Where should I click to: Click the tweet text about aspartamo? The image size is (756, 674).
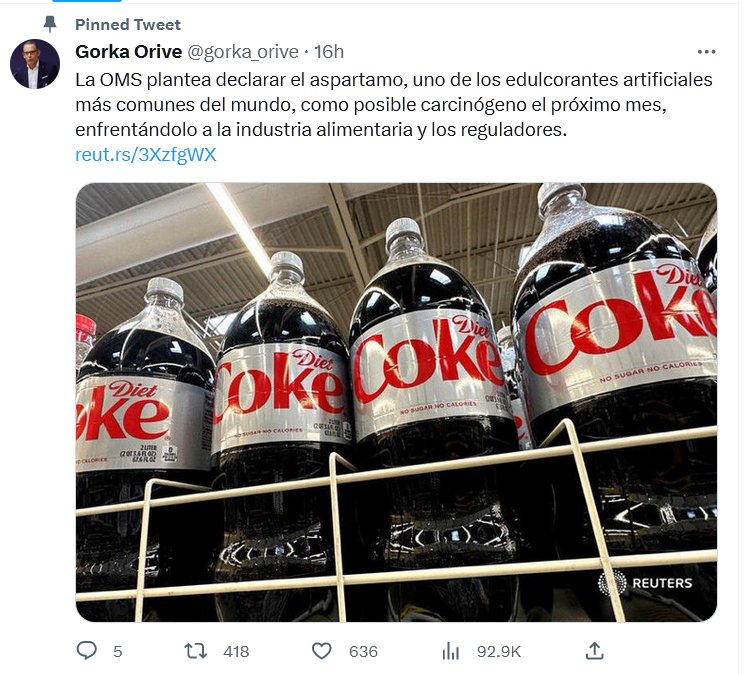394,105
